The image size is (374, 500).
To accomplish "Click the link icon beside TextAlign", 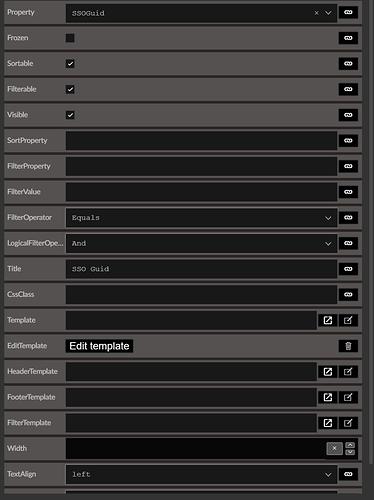I will (x=348, y=474).
